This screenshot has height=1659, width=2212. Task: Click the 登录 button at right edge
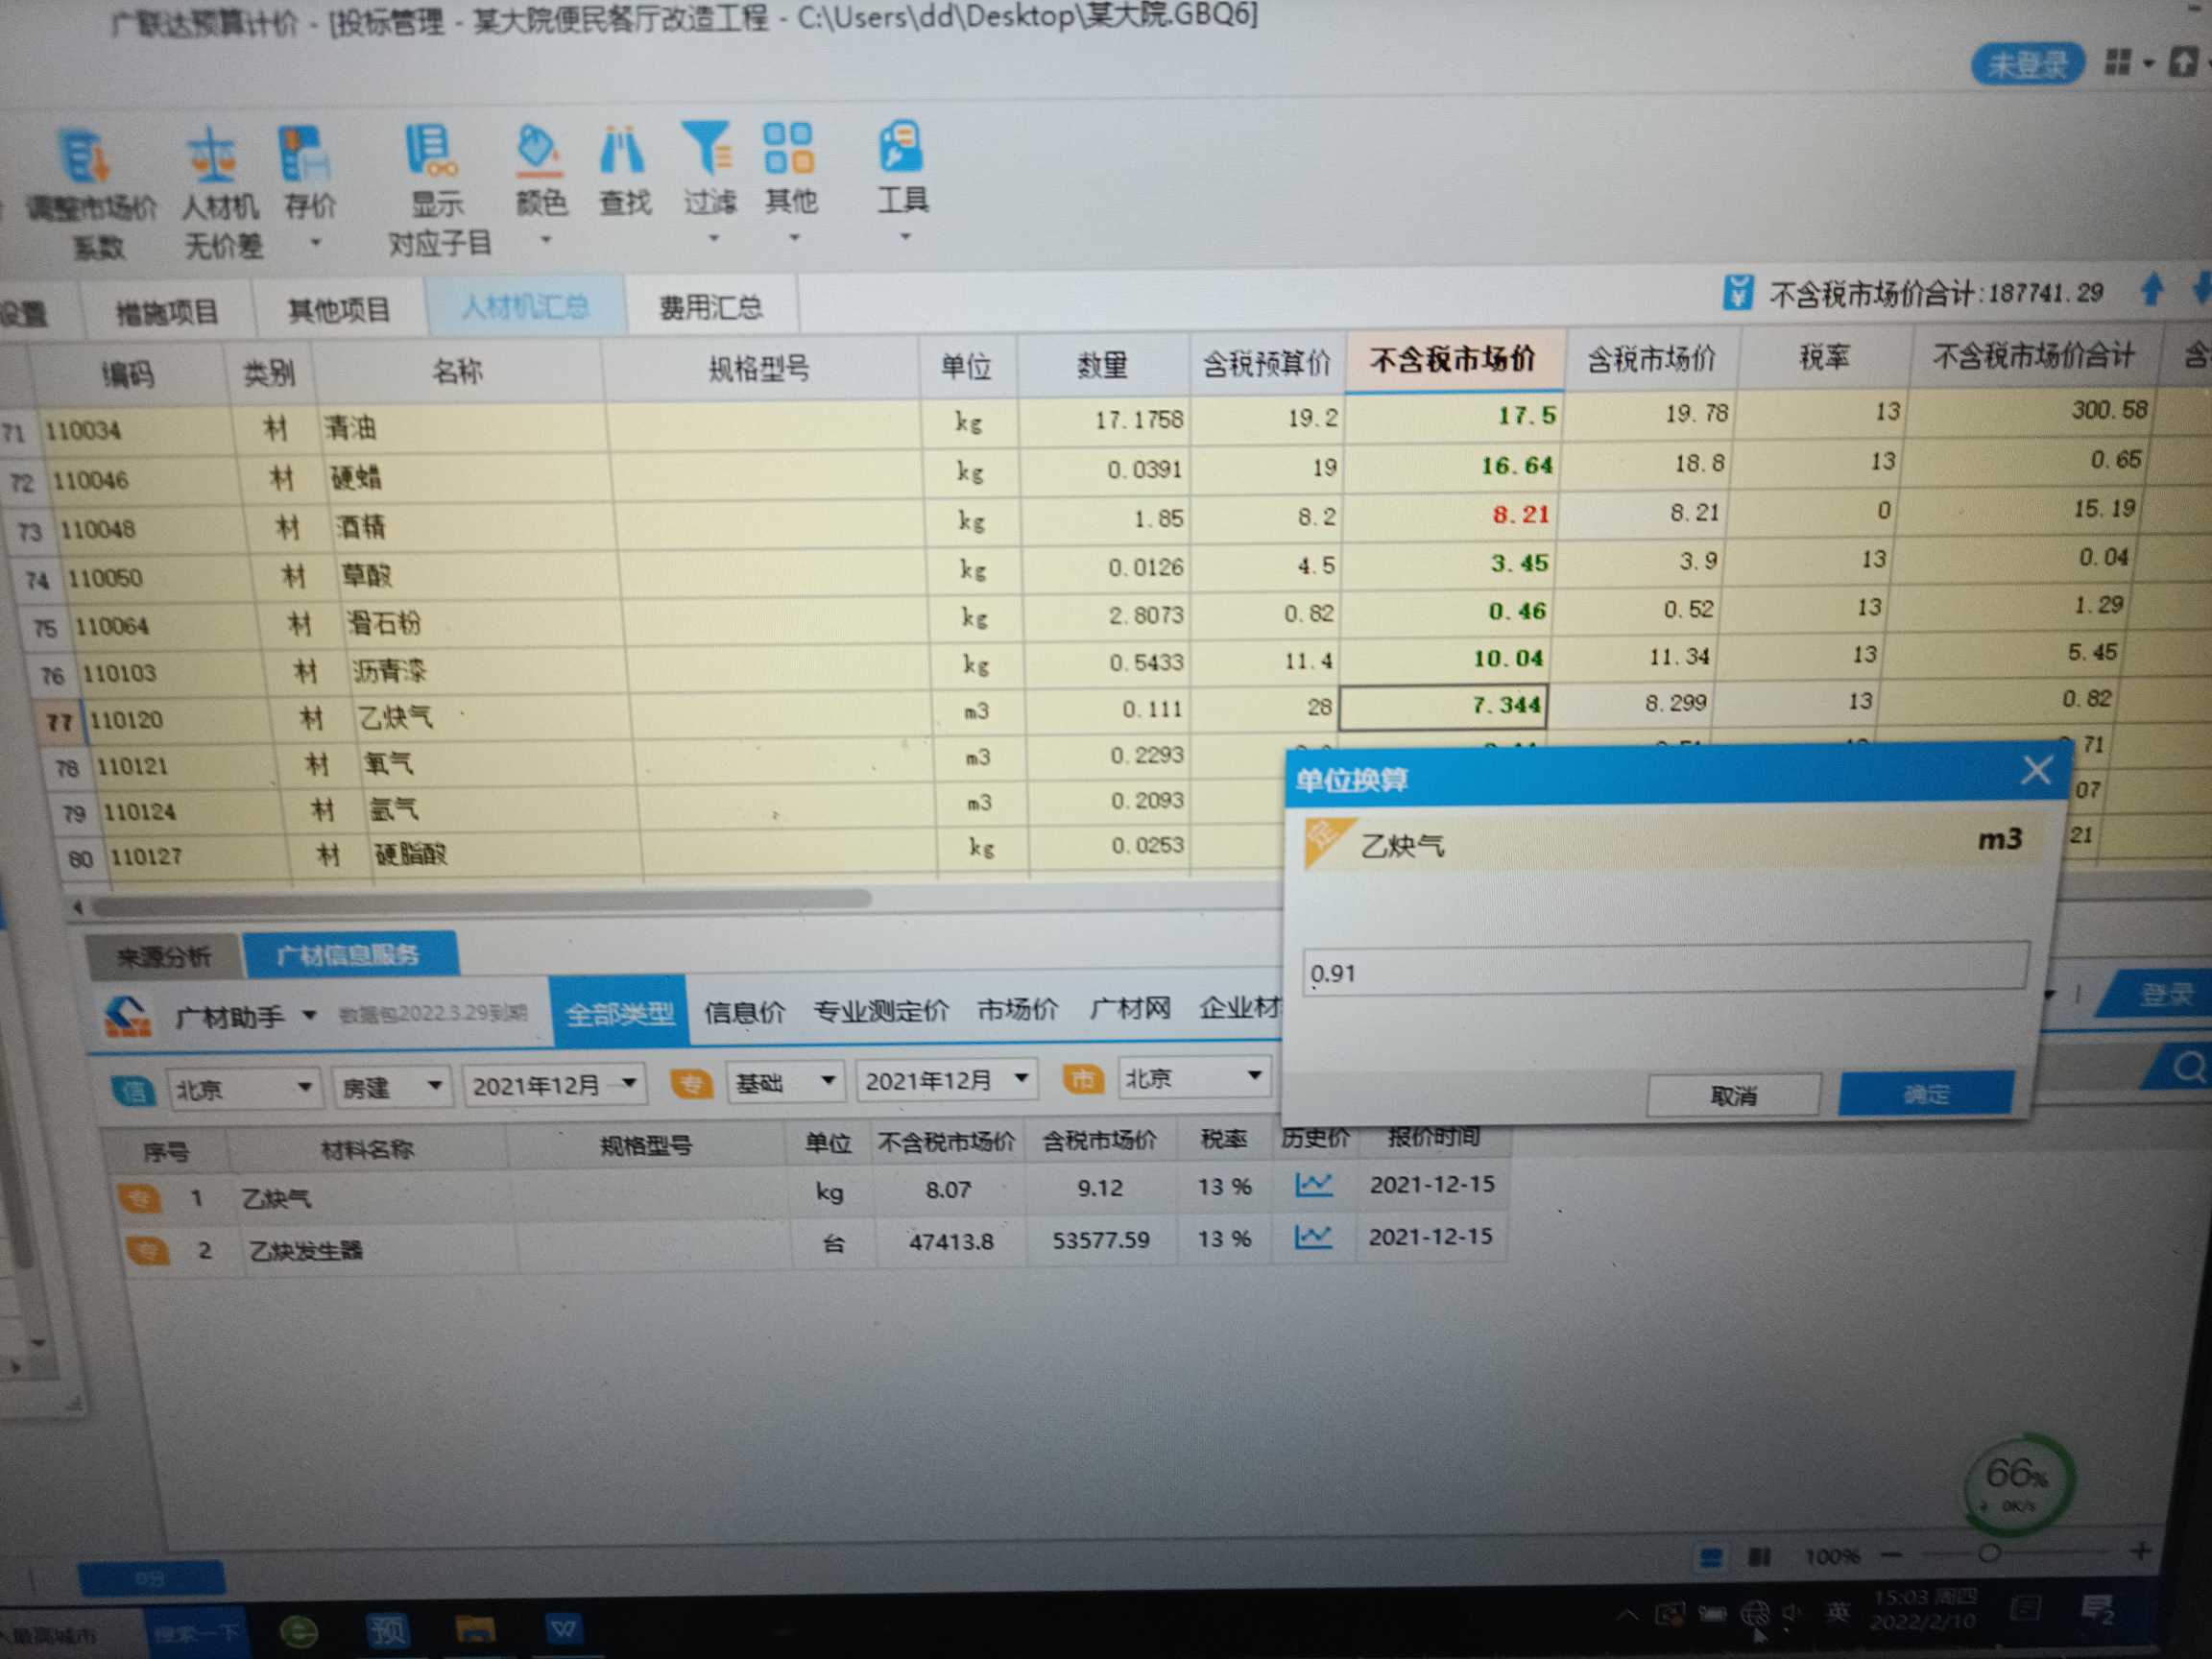(x=2160, y=994)
